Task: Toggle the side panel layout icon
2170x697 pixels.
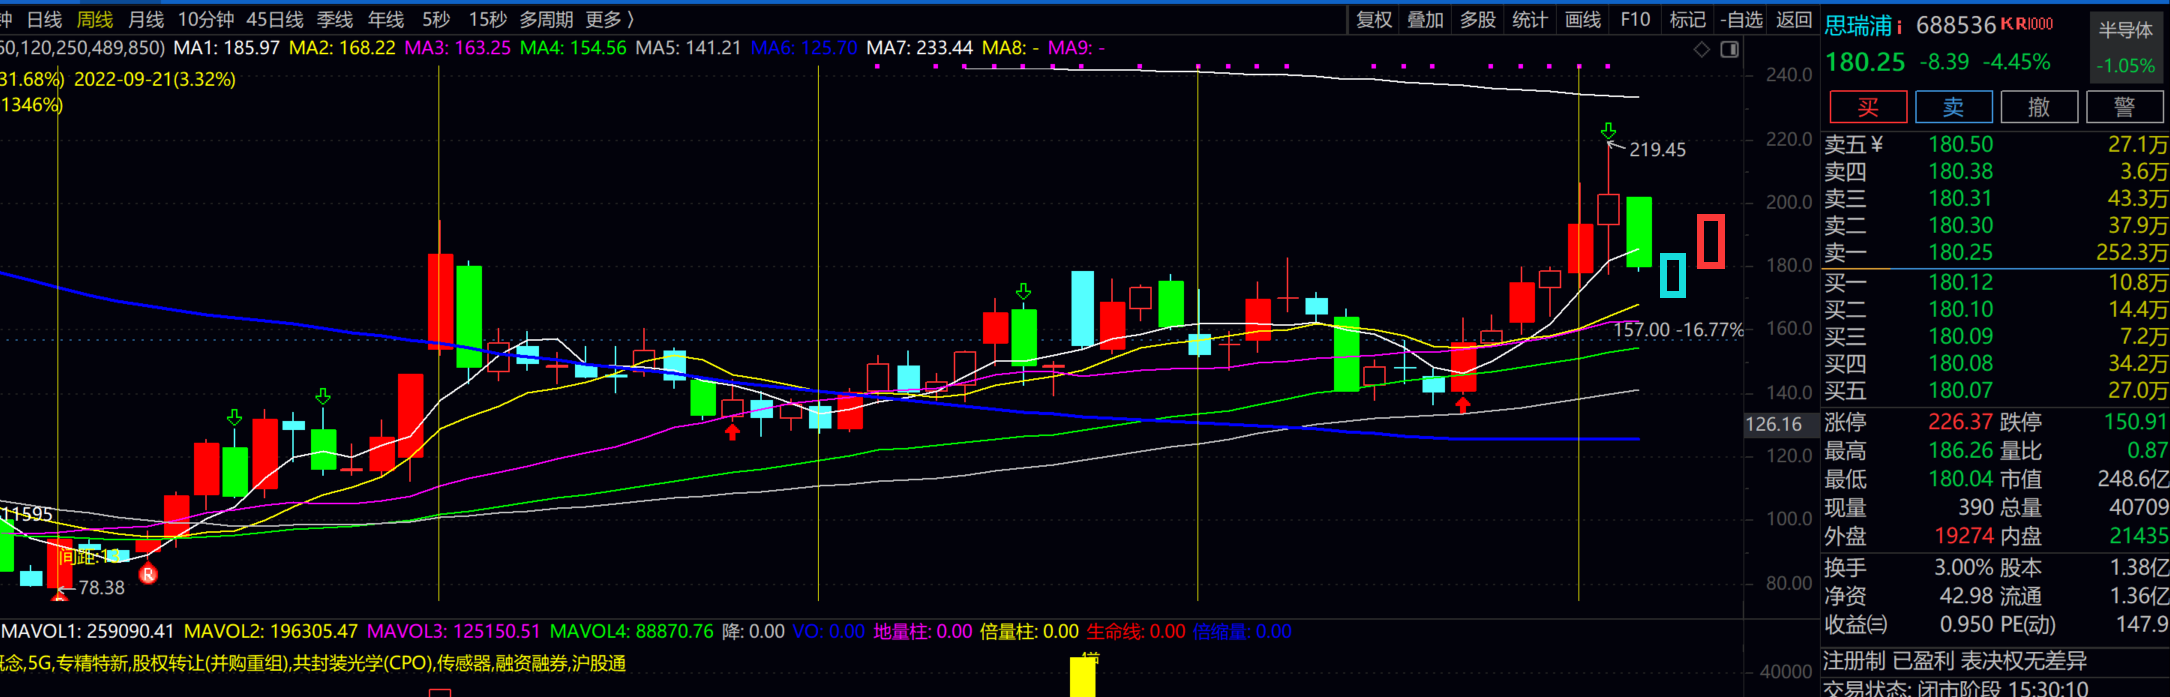Action: [1729, 49]
